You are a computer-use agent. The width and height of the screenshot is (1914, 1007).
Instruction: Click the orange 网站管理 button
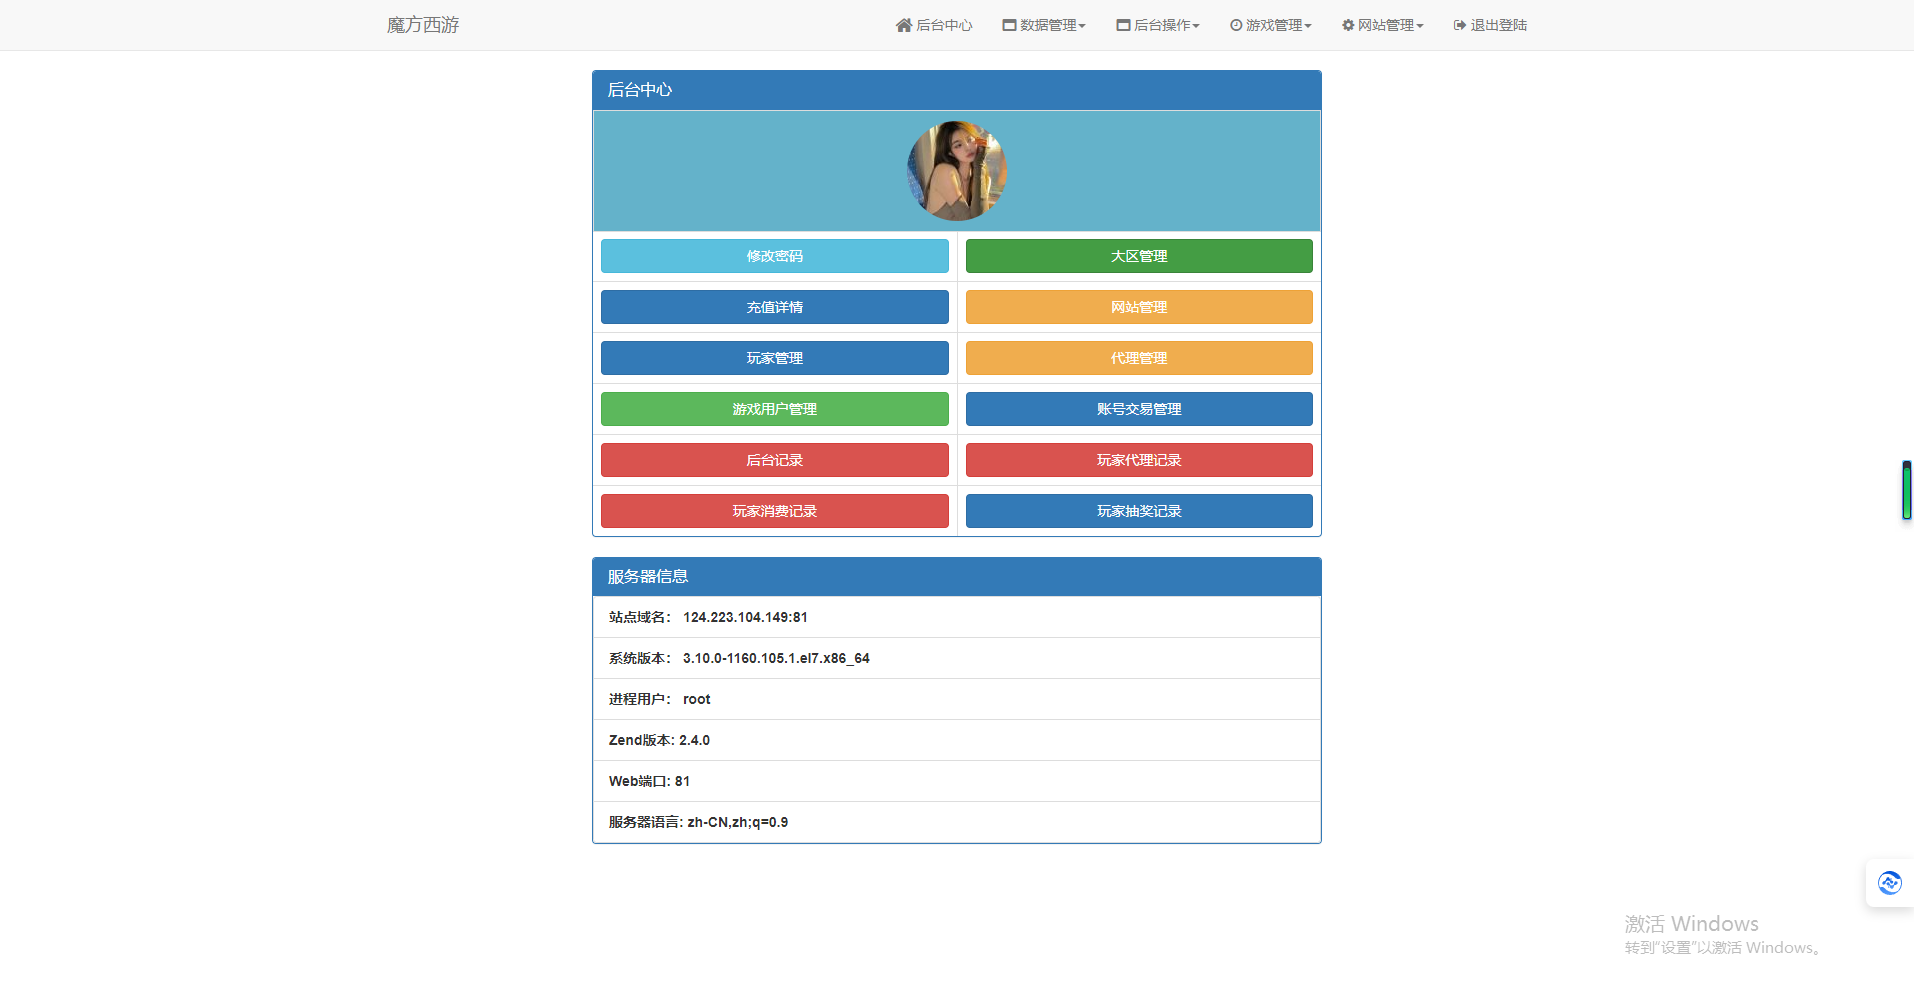click(x=1139, y=307)
